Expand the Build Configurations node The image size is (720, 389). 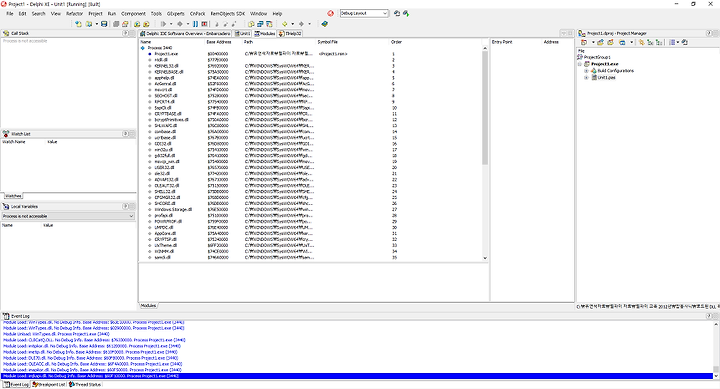pos(586,71)
